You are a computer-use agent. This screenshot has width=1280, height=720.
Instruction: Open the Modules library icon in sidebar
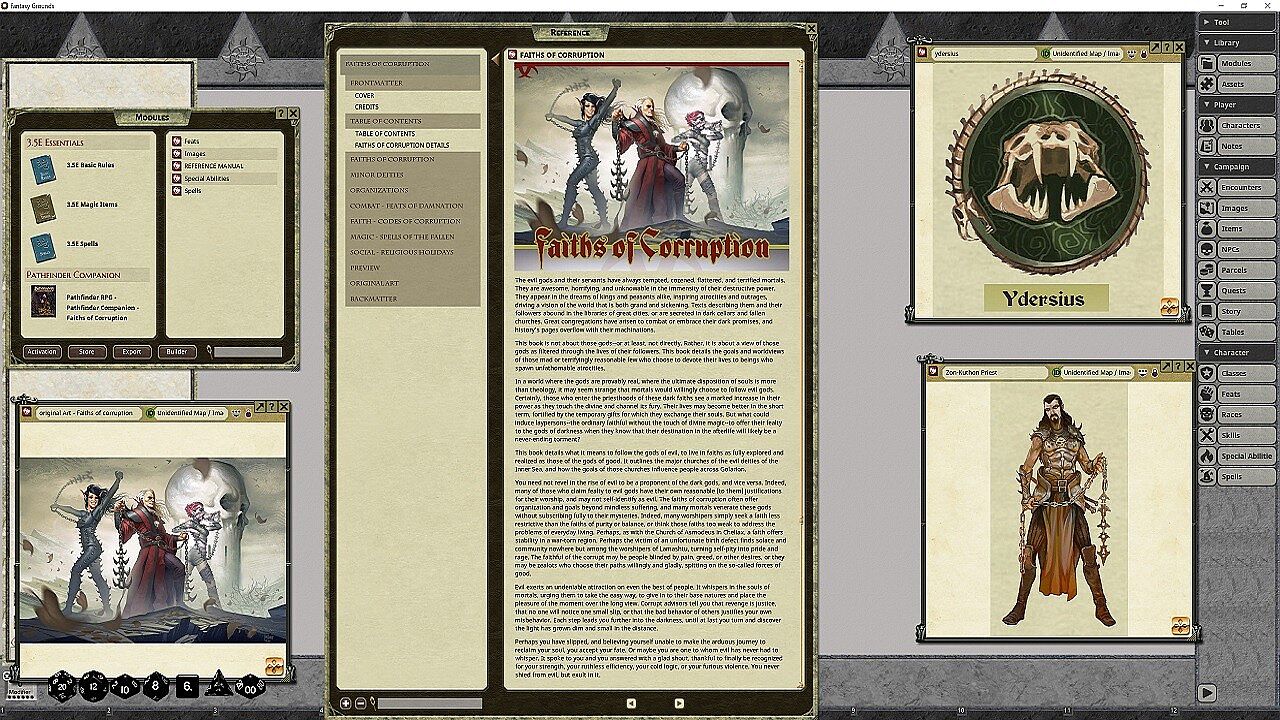1207,63
